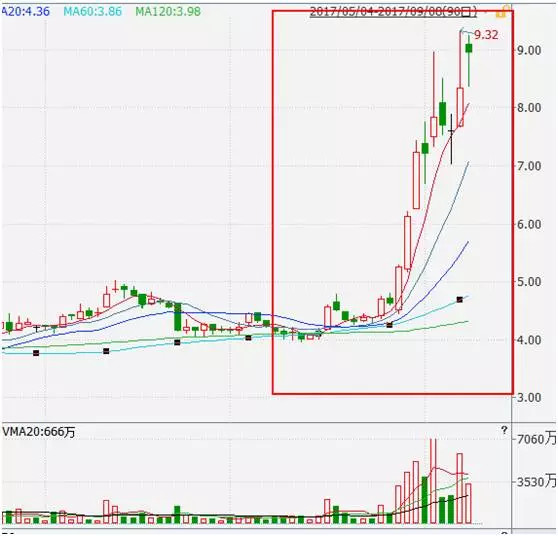Viewport: 558px width, 536px height.
Task: Click the black marker on MA60 near 4.70
Action: (x=459, y=300)
